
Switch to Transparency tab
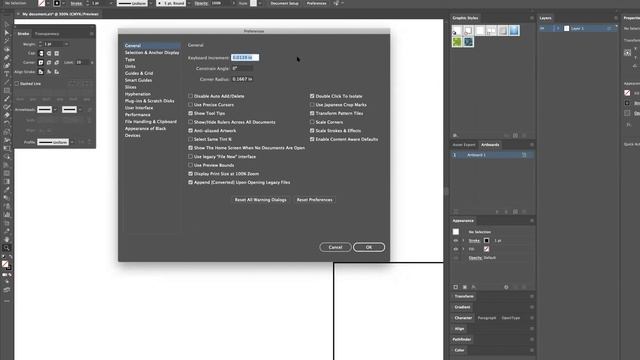[x=47, y=33]
